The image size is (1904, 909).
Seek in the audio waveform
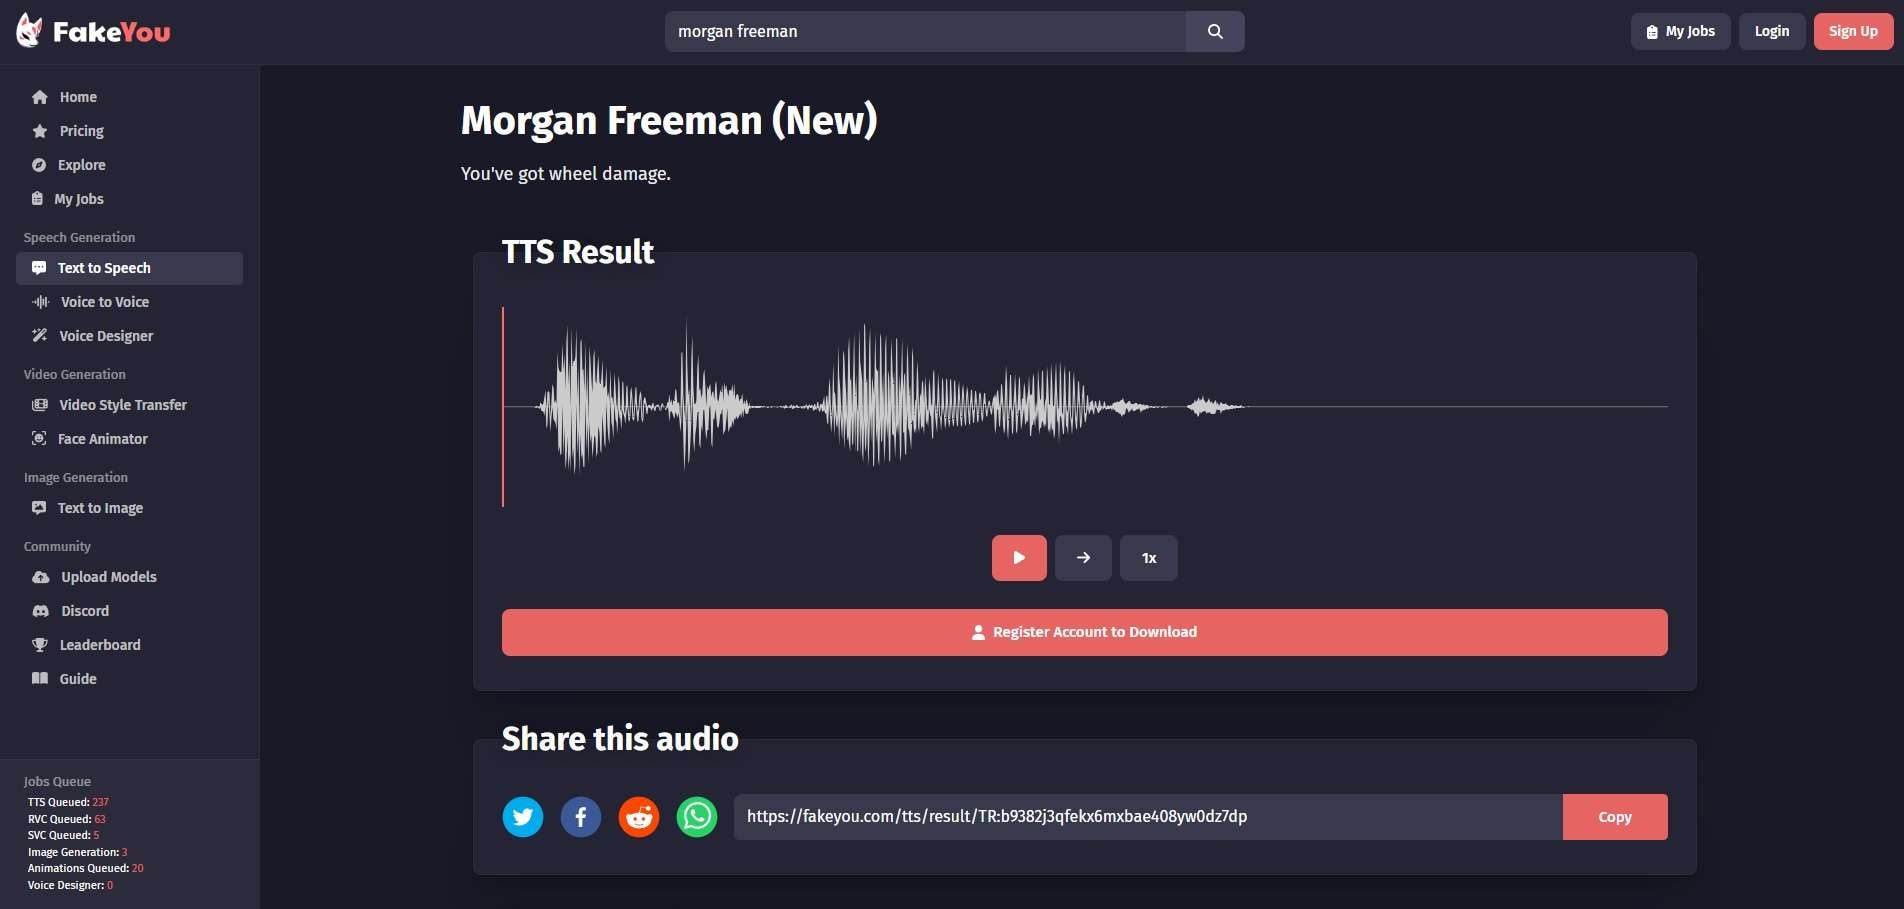(x=1084, y=407)
